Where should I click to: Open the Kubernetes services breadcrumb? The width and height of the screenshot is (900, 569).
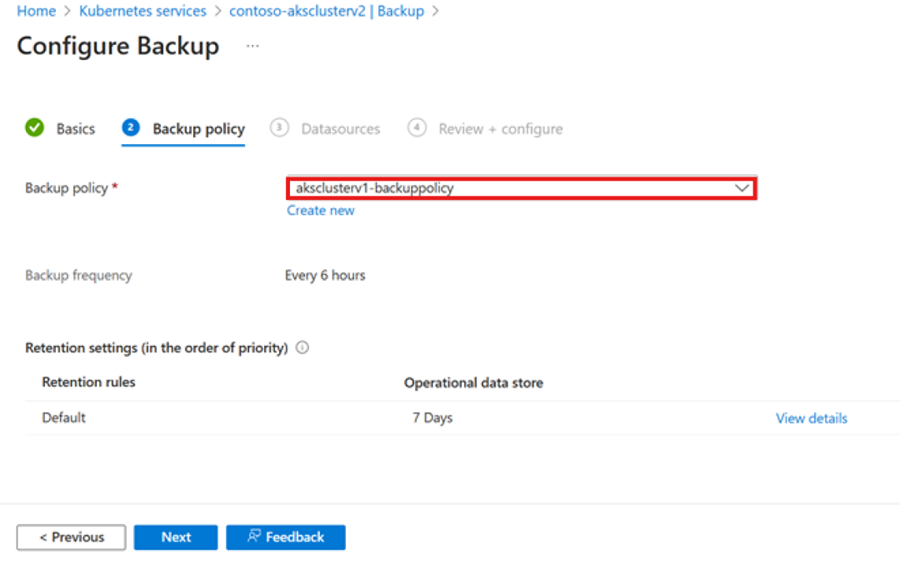[x=142, y=11]
